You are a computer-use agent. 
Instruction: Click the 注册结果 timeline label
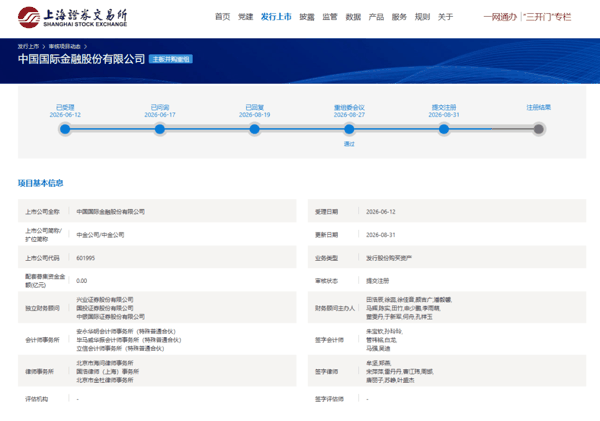(538, 108)
